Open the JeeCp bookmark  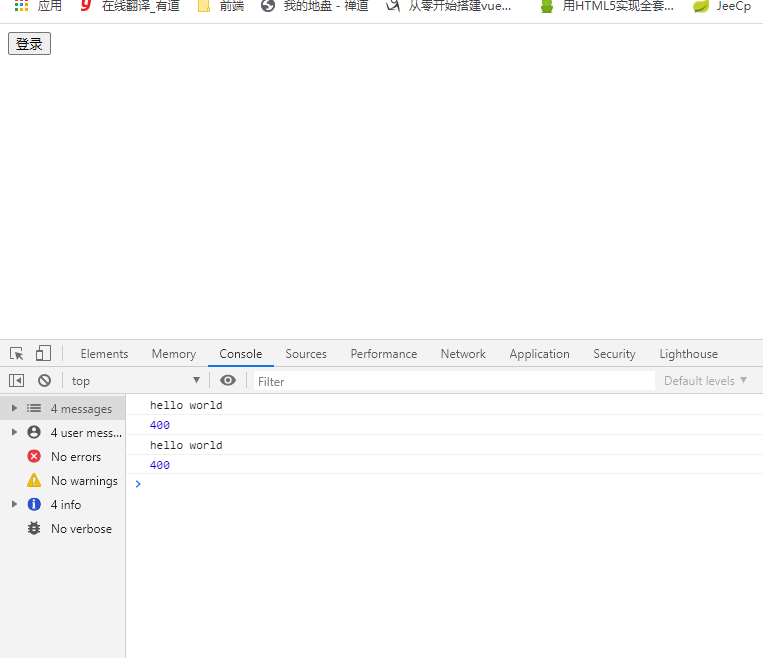722,6
